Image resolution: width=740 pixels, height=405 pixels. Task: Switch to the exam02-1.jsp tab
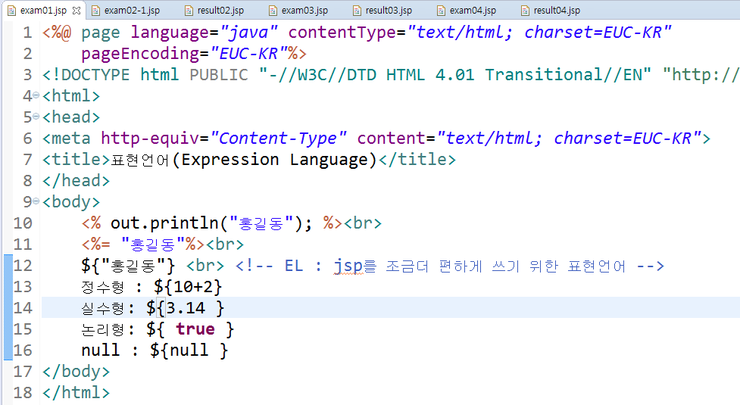[126, 10]
